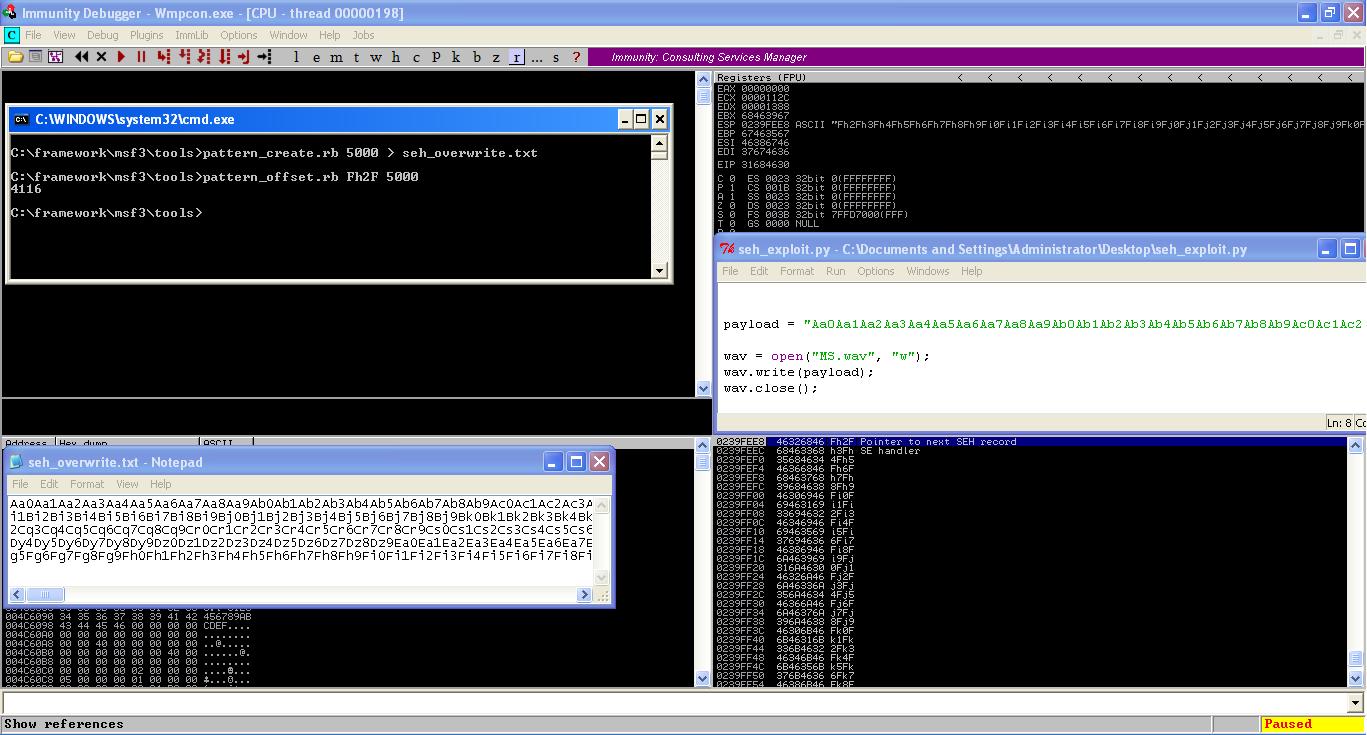This screenshot has width=1367, height=735.
Task: Click the Restart program rewind icon
Action: coord(81,57)
